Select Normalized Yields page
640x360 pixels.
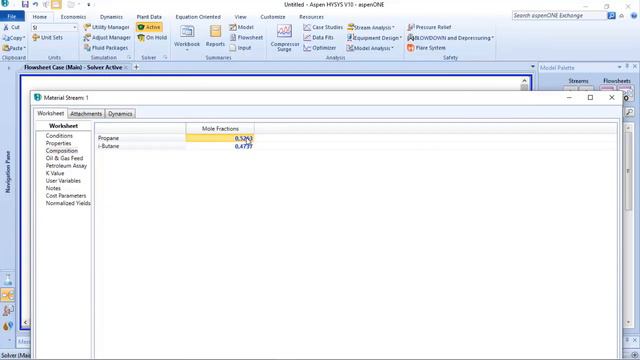pos(68,203)
